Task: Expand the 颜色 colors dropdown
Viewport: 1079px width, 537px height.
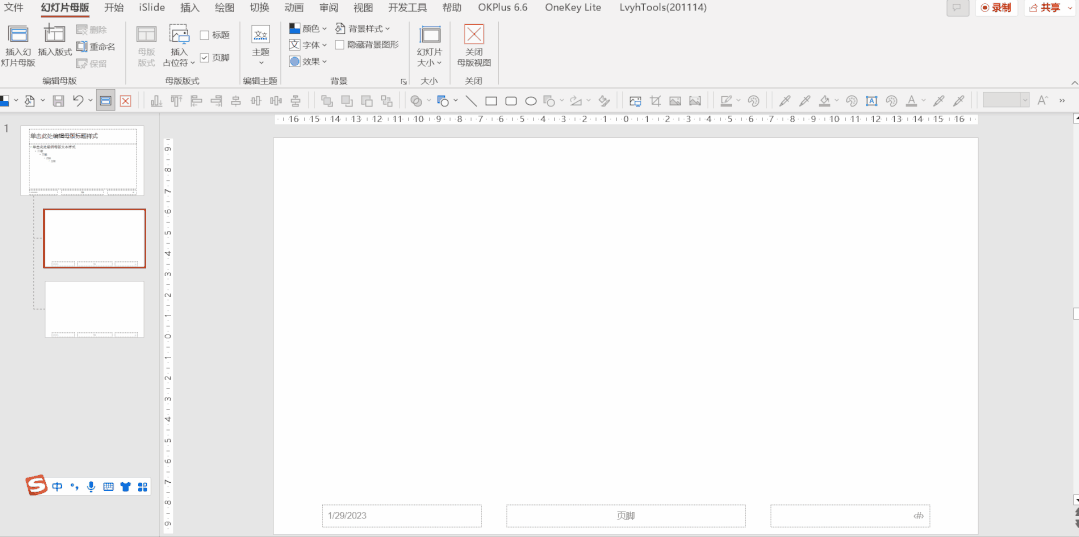Action: tap(308, 28)
